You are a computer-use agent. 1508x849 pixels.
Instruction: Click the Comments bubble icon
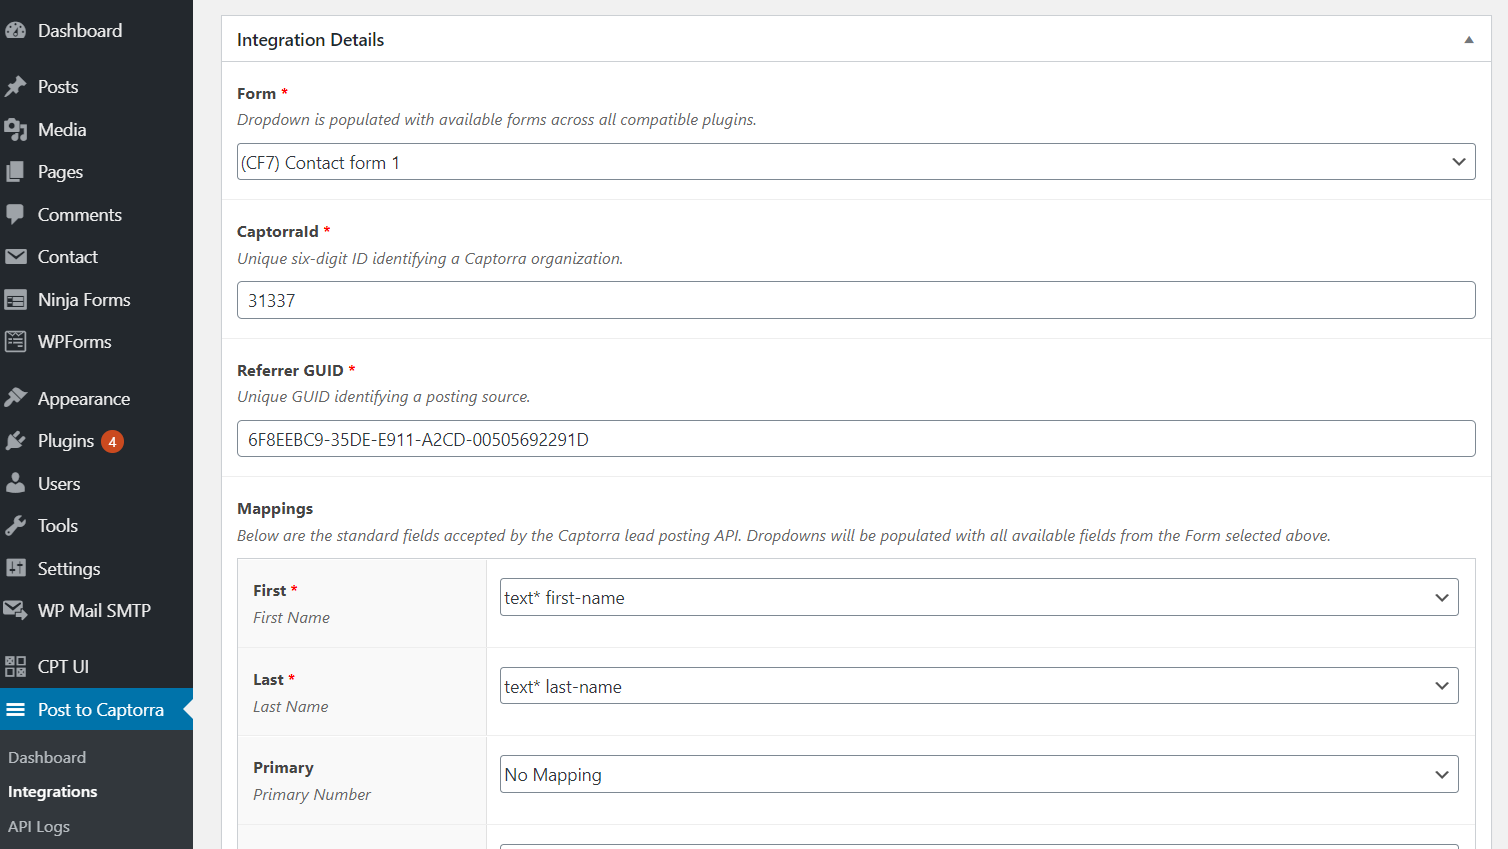point(15,215)
